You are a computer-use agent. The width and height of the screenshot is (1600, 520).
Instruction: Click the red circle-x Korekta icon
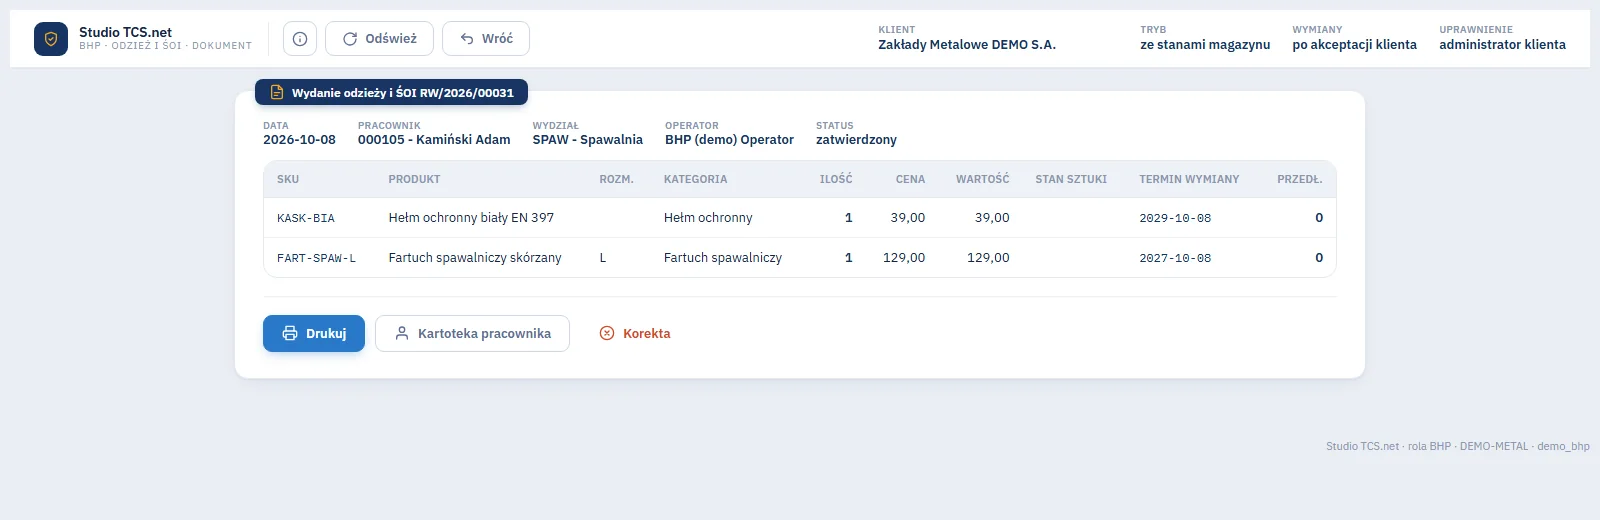[607, 333]
